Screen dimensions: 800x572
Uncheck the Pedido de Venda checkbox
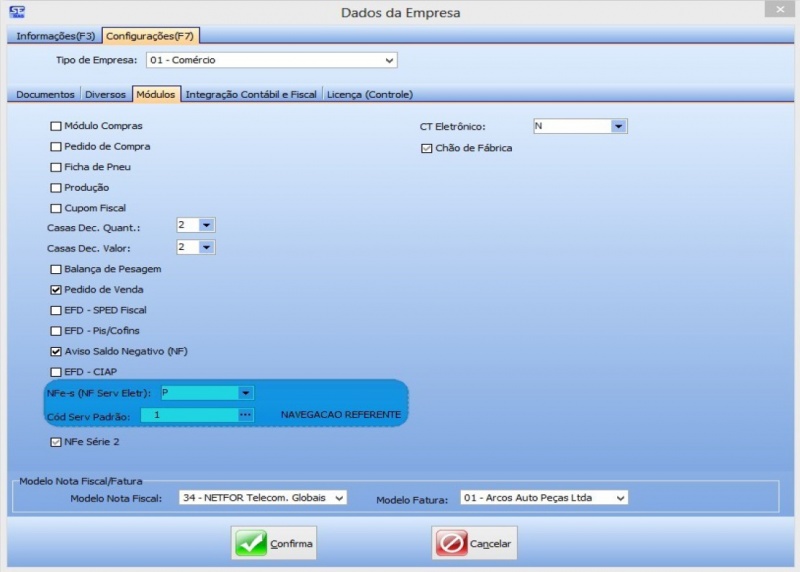pos(56,290)
